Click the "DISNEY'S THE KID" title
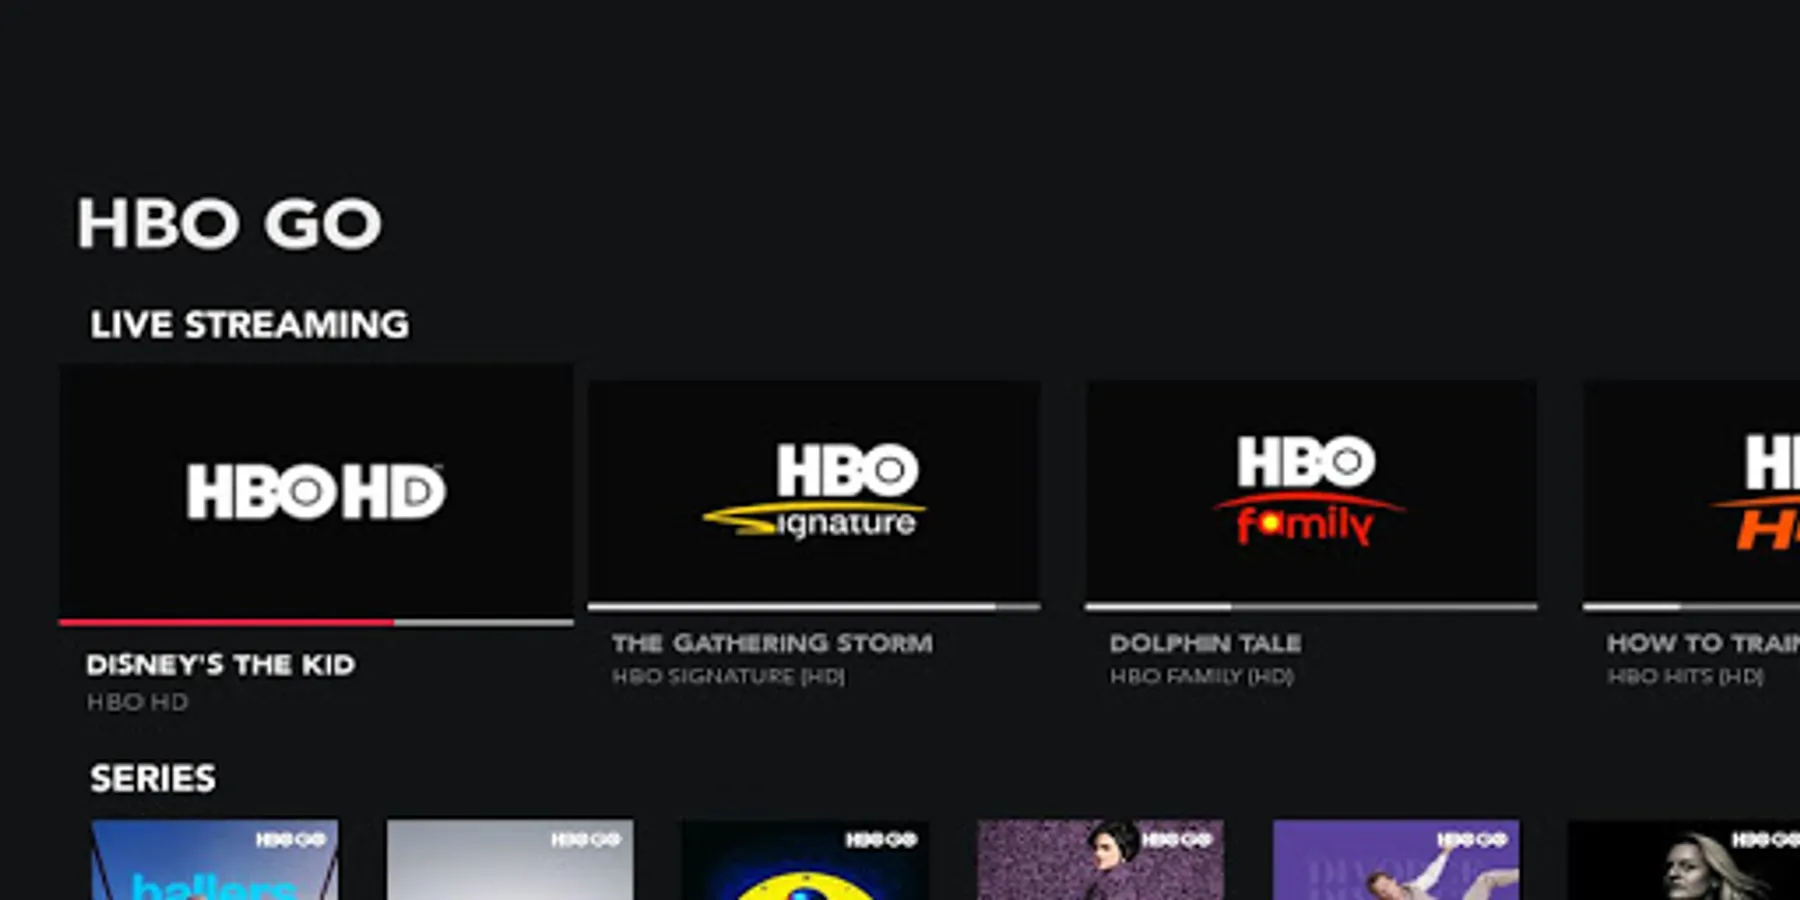Image resolution: width=1800 pixels, height=900 pixels. pyautogui.click(x=221, y=665)
